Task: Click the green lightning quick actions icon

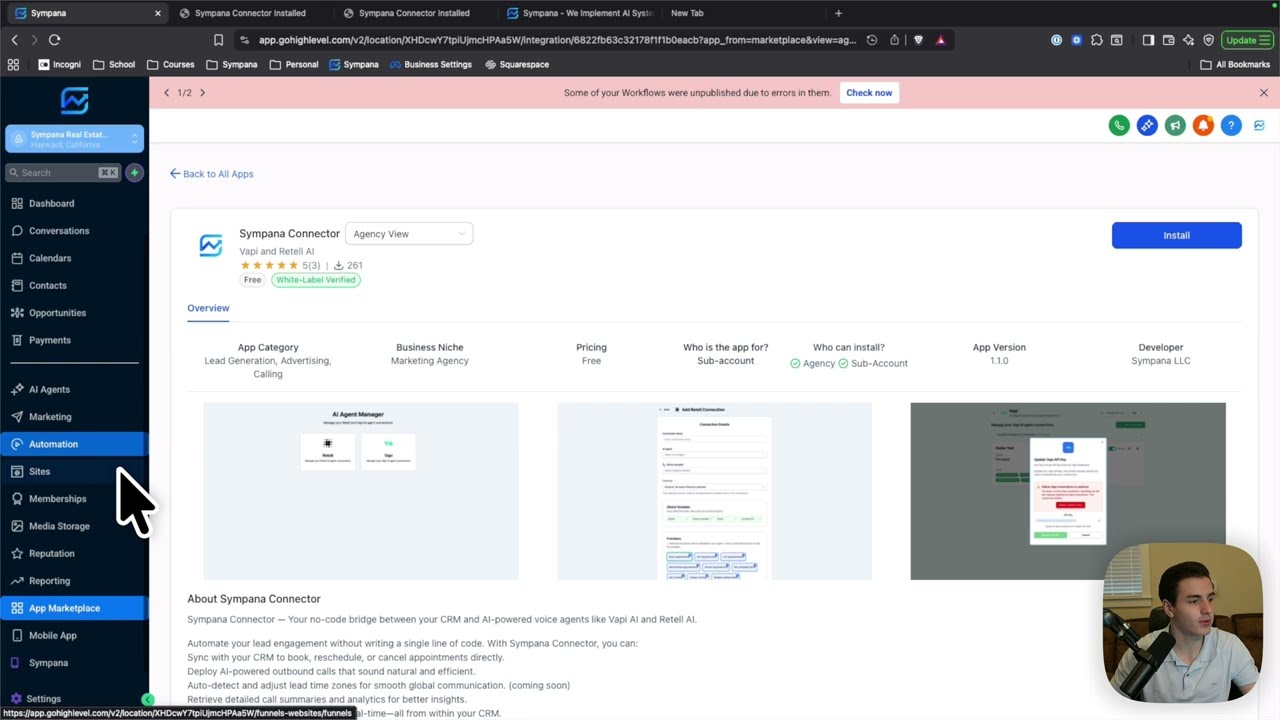Action: 134,173
